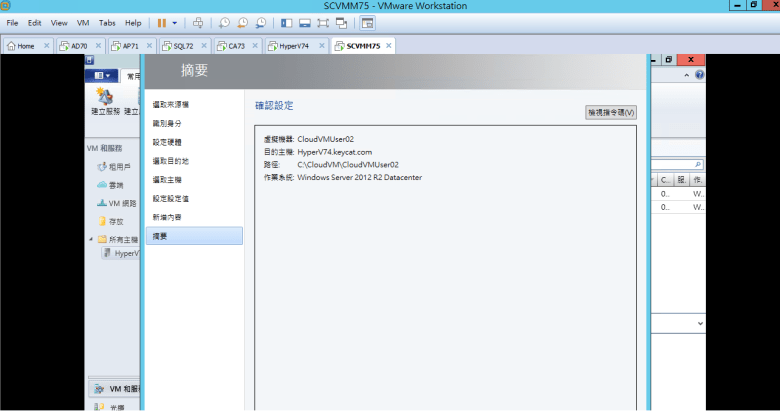The image size is (780, 411).
Task: Close the AD70 tab
Action: pyautogui.click(x=98, y=46)
